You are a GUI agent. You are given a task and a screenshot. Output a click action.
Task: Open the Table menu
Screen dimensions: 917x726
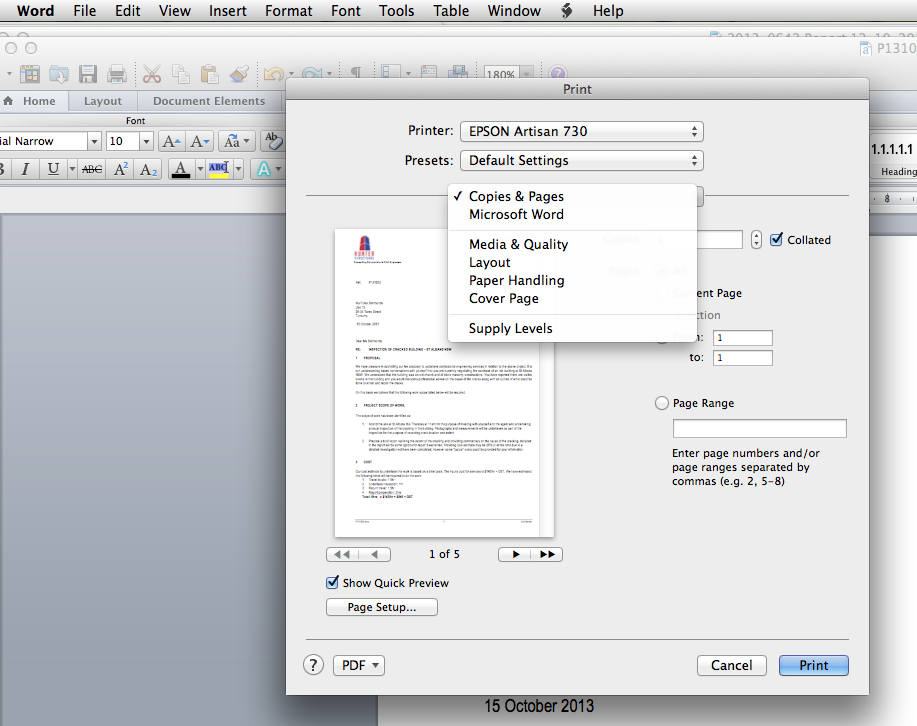[x=451, y=11]
